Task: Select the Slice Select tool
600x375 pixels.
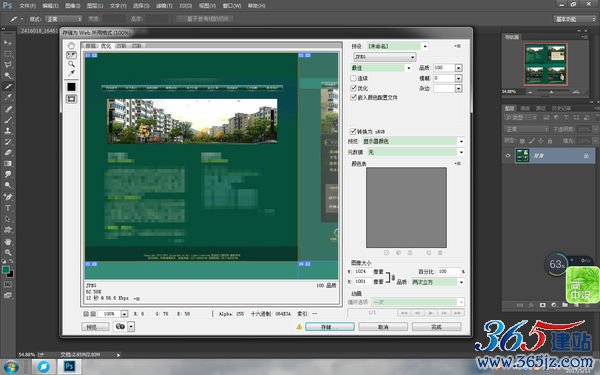Action: pos(71,55)
